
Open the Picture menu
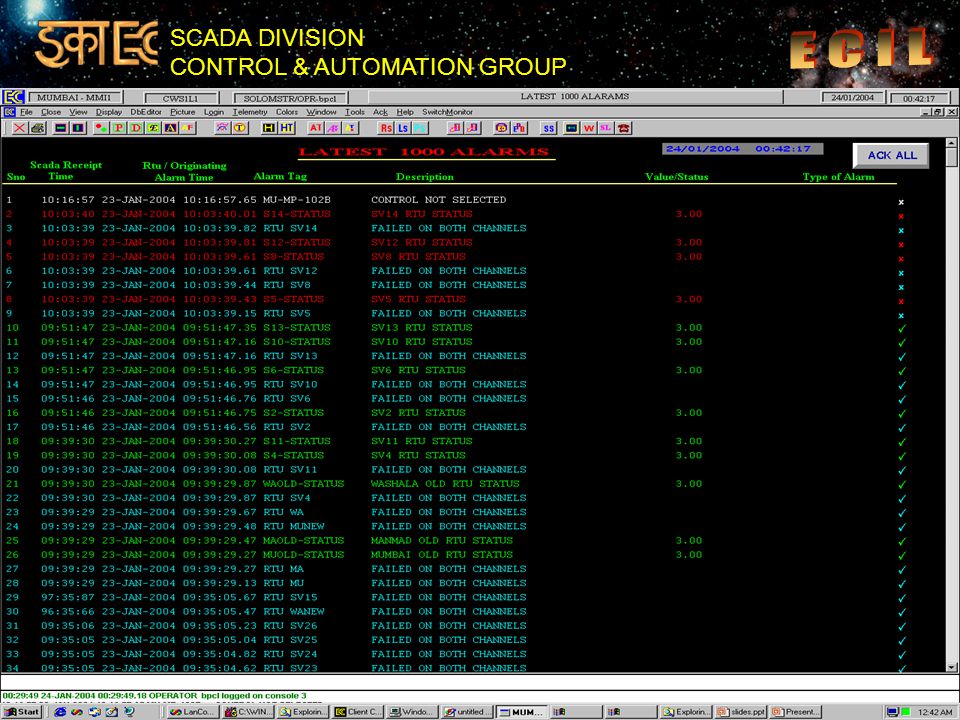coord(182,112)
